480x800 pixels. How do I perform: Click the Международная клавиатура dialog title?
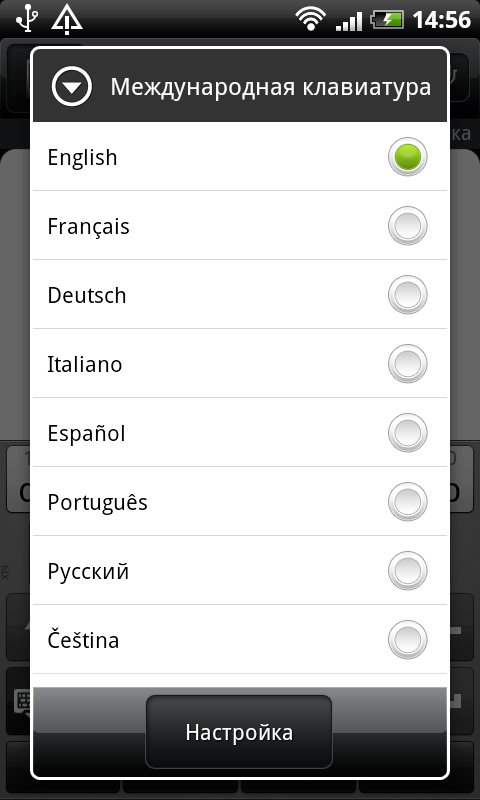[271, 87]
